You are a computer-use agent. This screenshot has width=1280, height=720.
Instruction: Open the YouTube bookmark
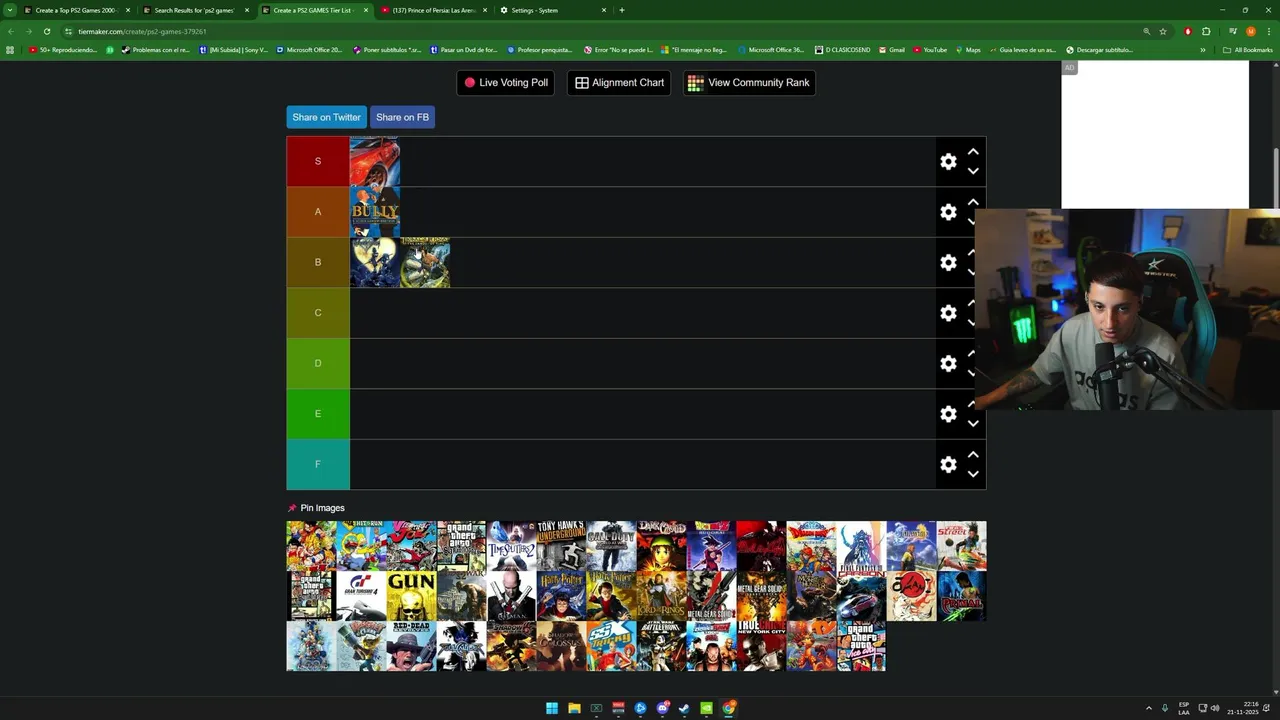coord(930,50)
